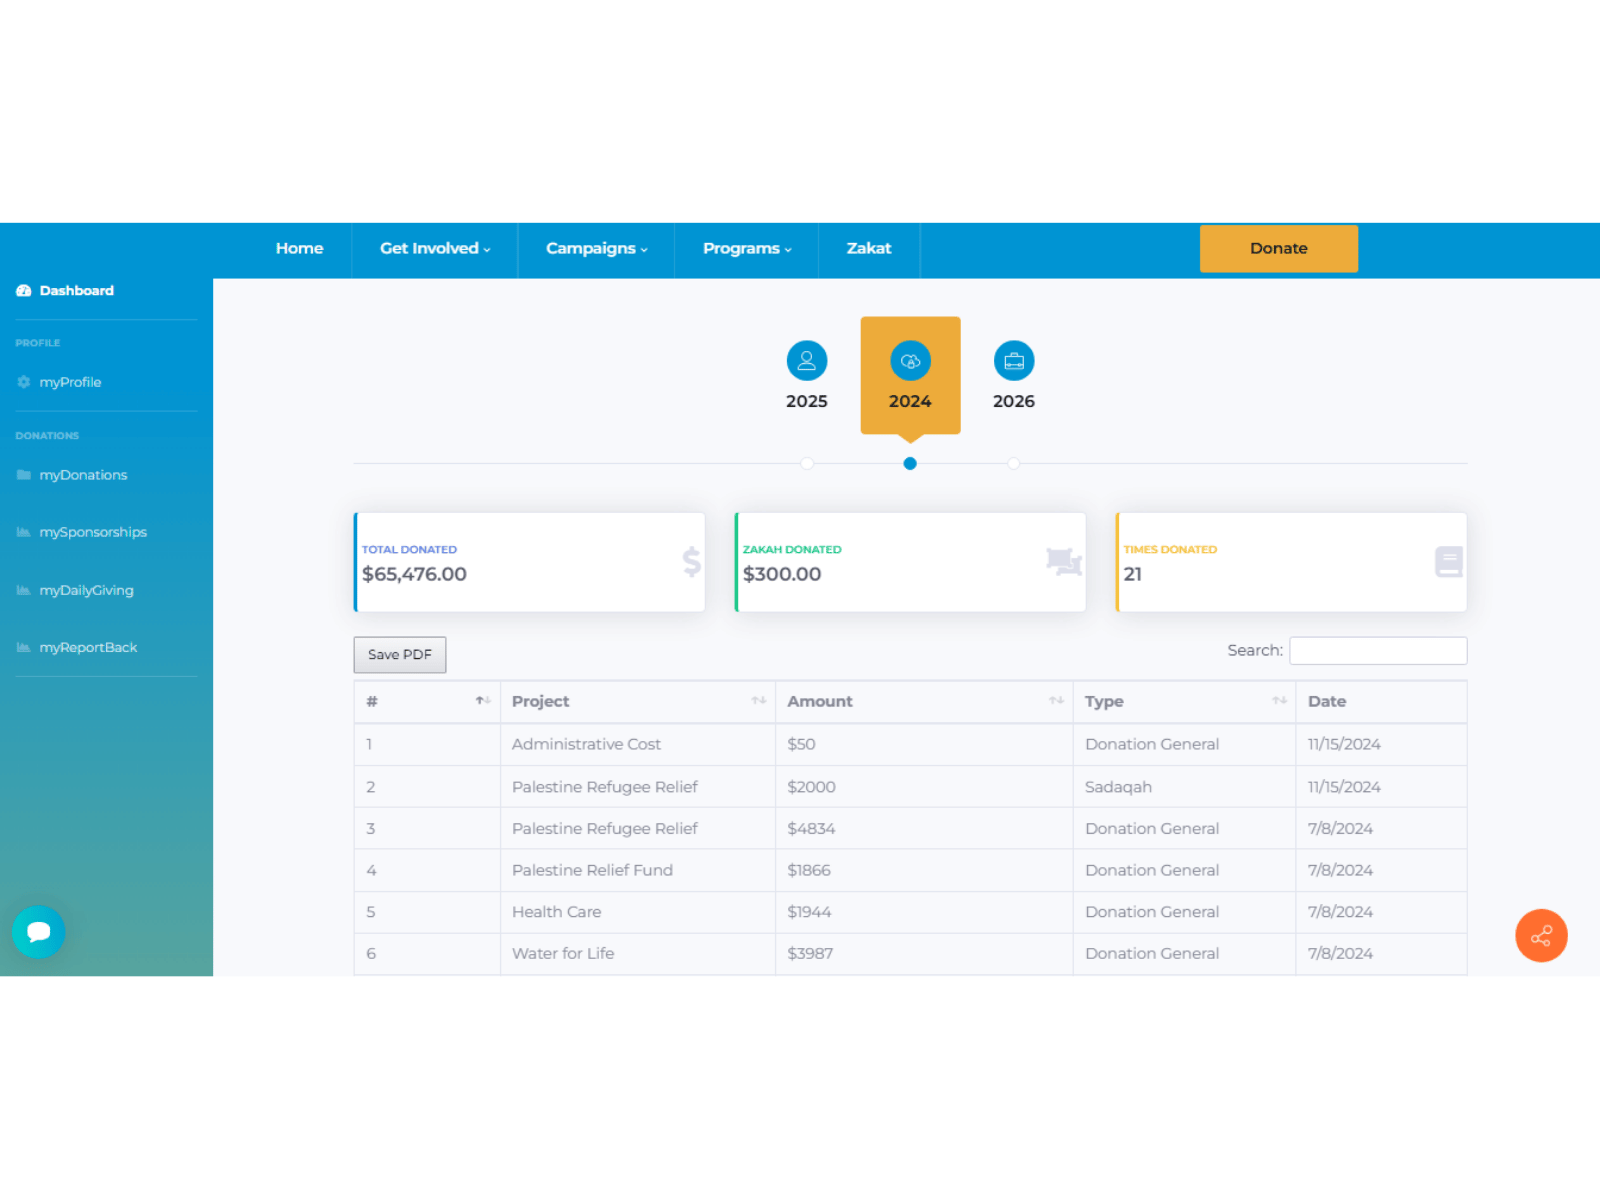Click the Zakah Donated $300.00 value

tap(782, 574)
